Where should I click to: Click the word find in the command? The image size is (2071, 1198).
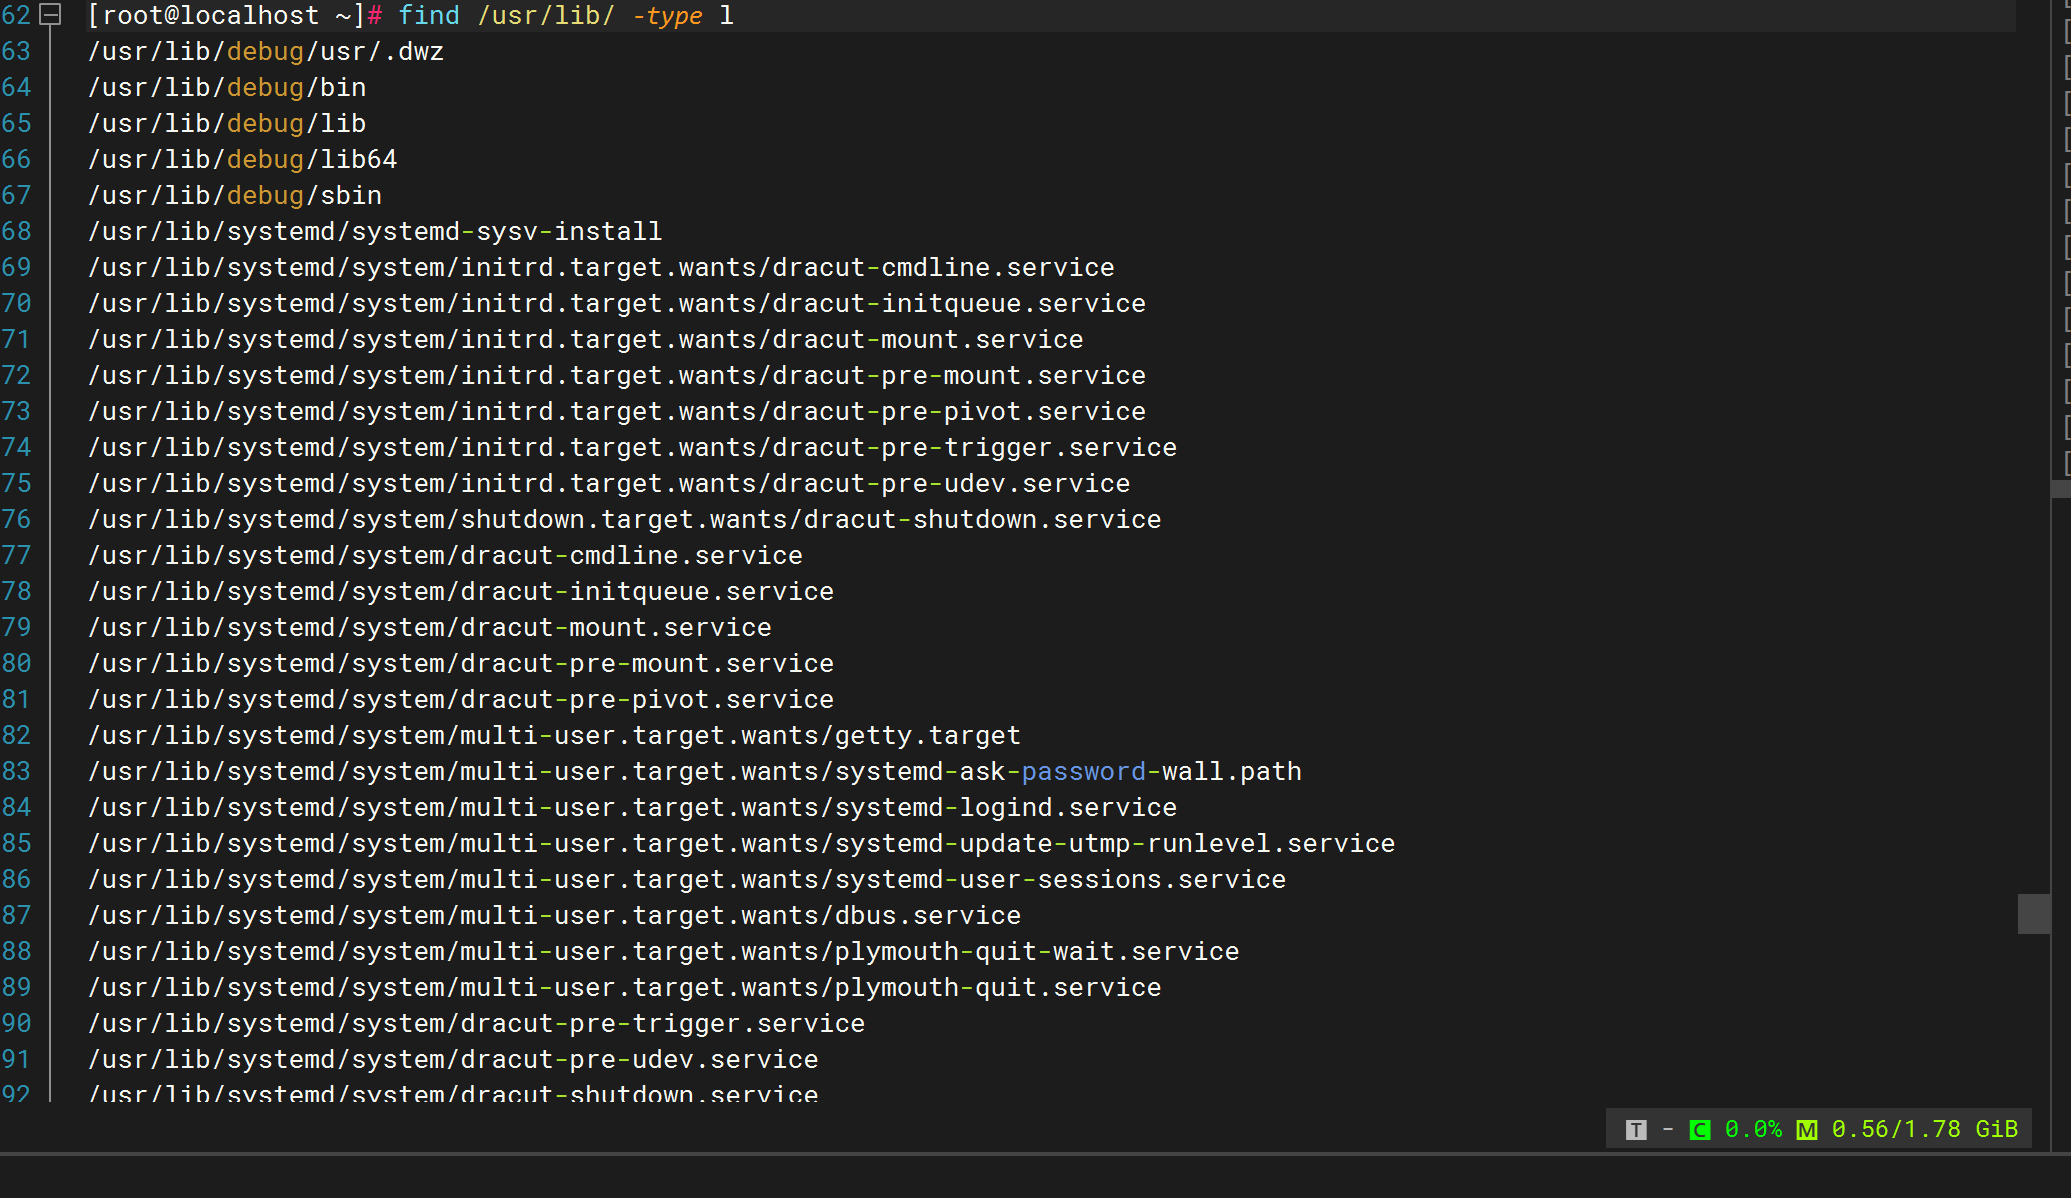click(428, 15)
